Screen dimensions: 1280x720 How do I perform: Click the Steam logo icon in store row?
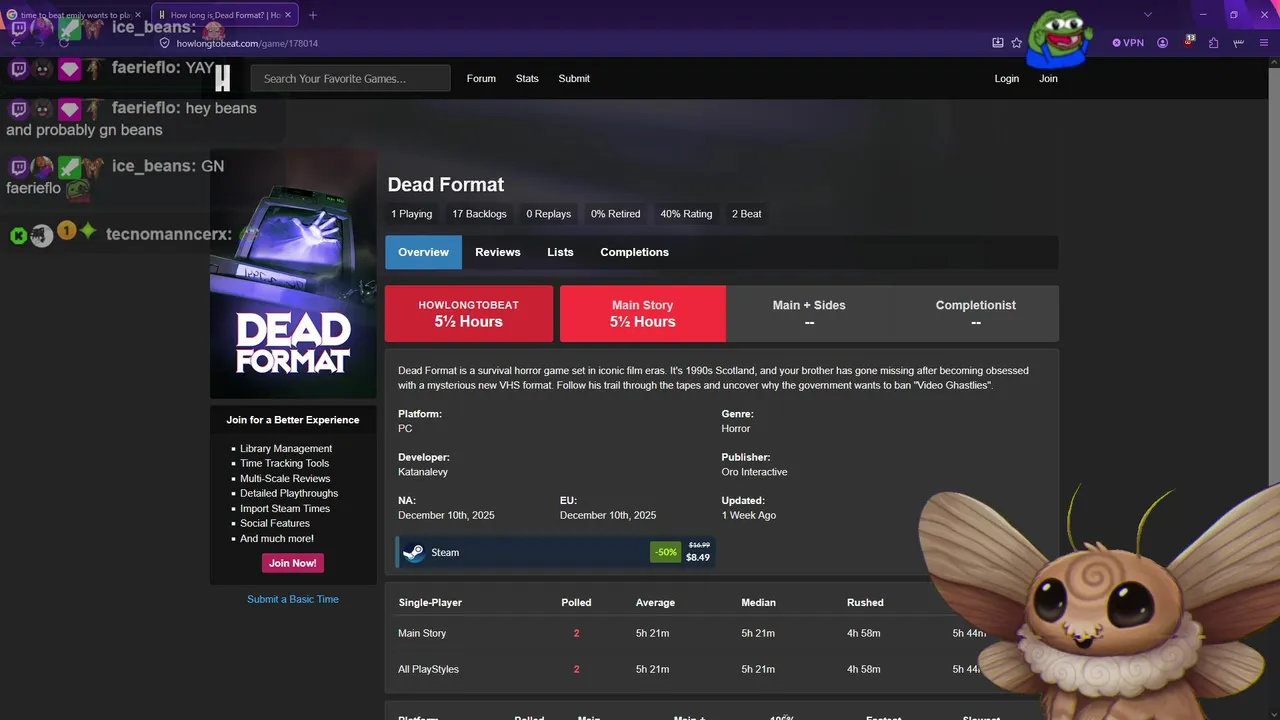pos(413,552)
